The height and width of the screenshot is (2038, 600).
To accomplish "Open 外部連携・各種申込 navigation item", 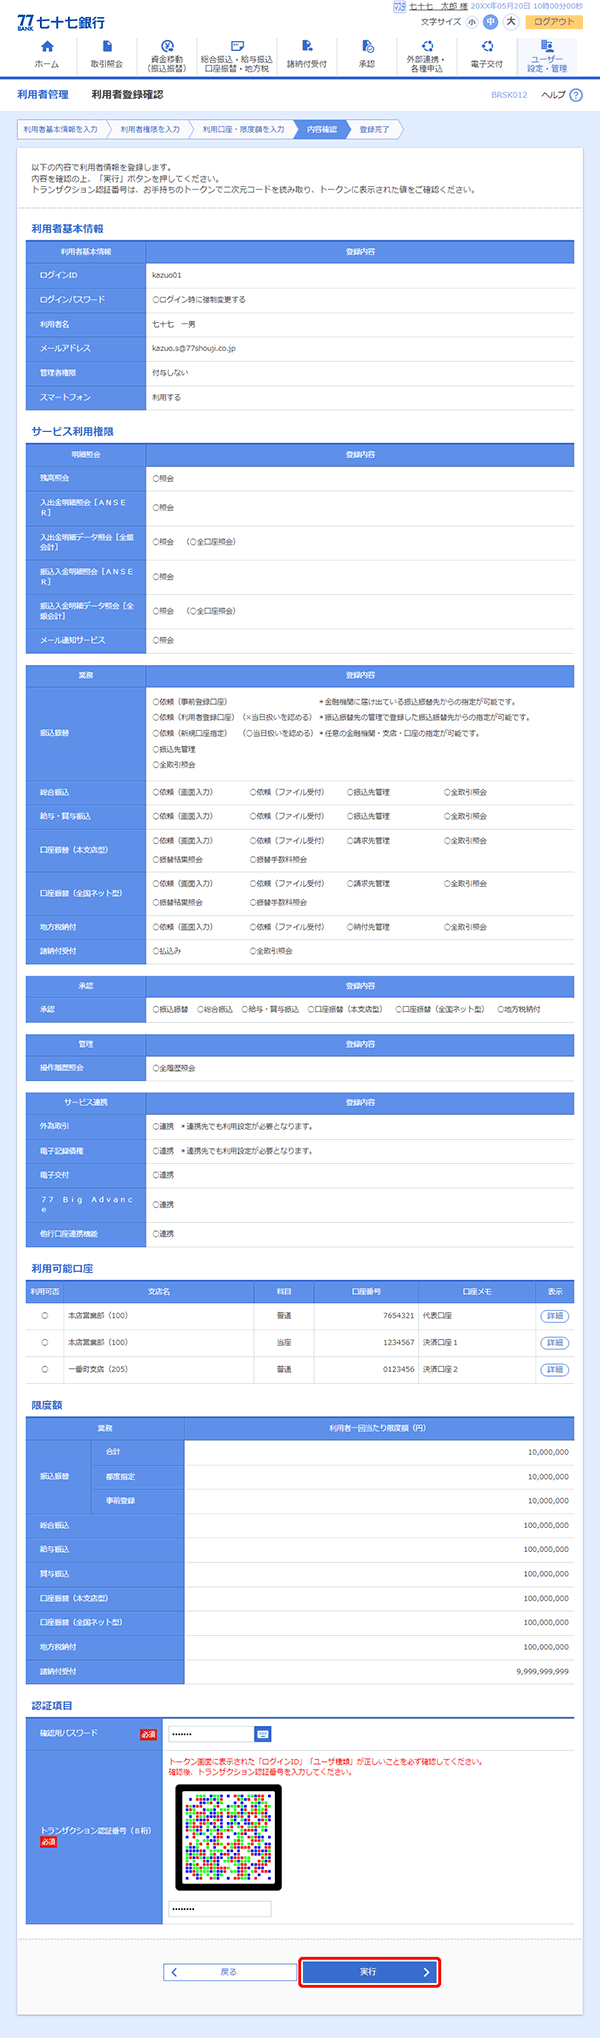I will 427,55.
